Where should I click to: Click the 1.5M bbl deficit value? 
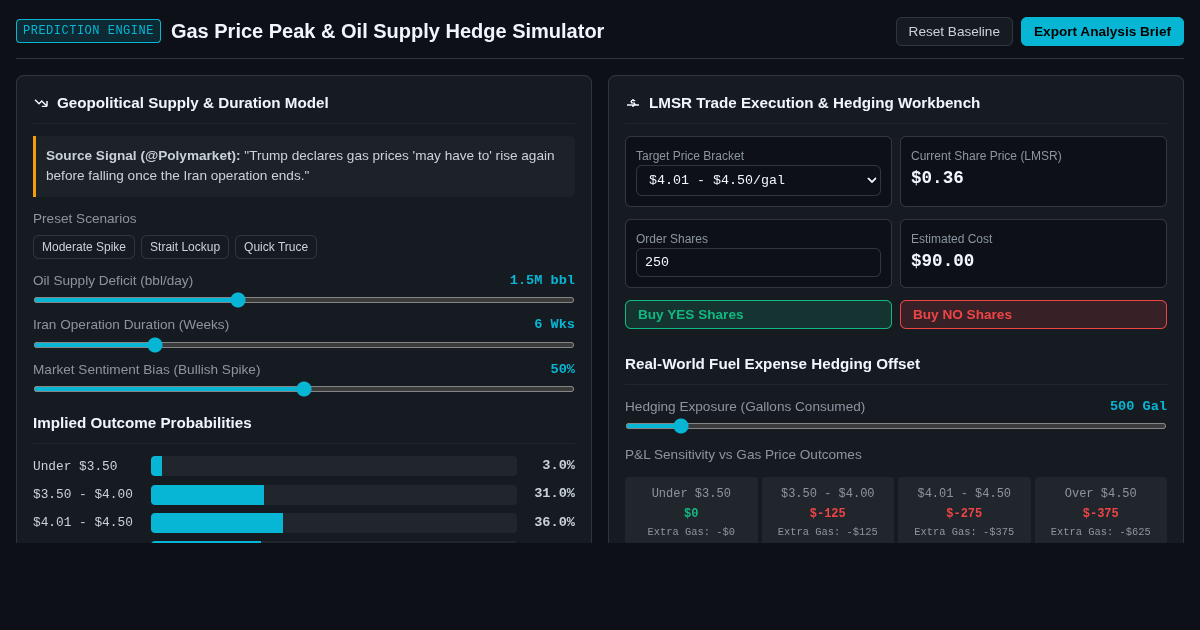tap(542, 280)
